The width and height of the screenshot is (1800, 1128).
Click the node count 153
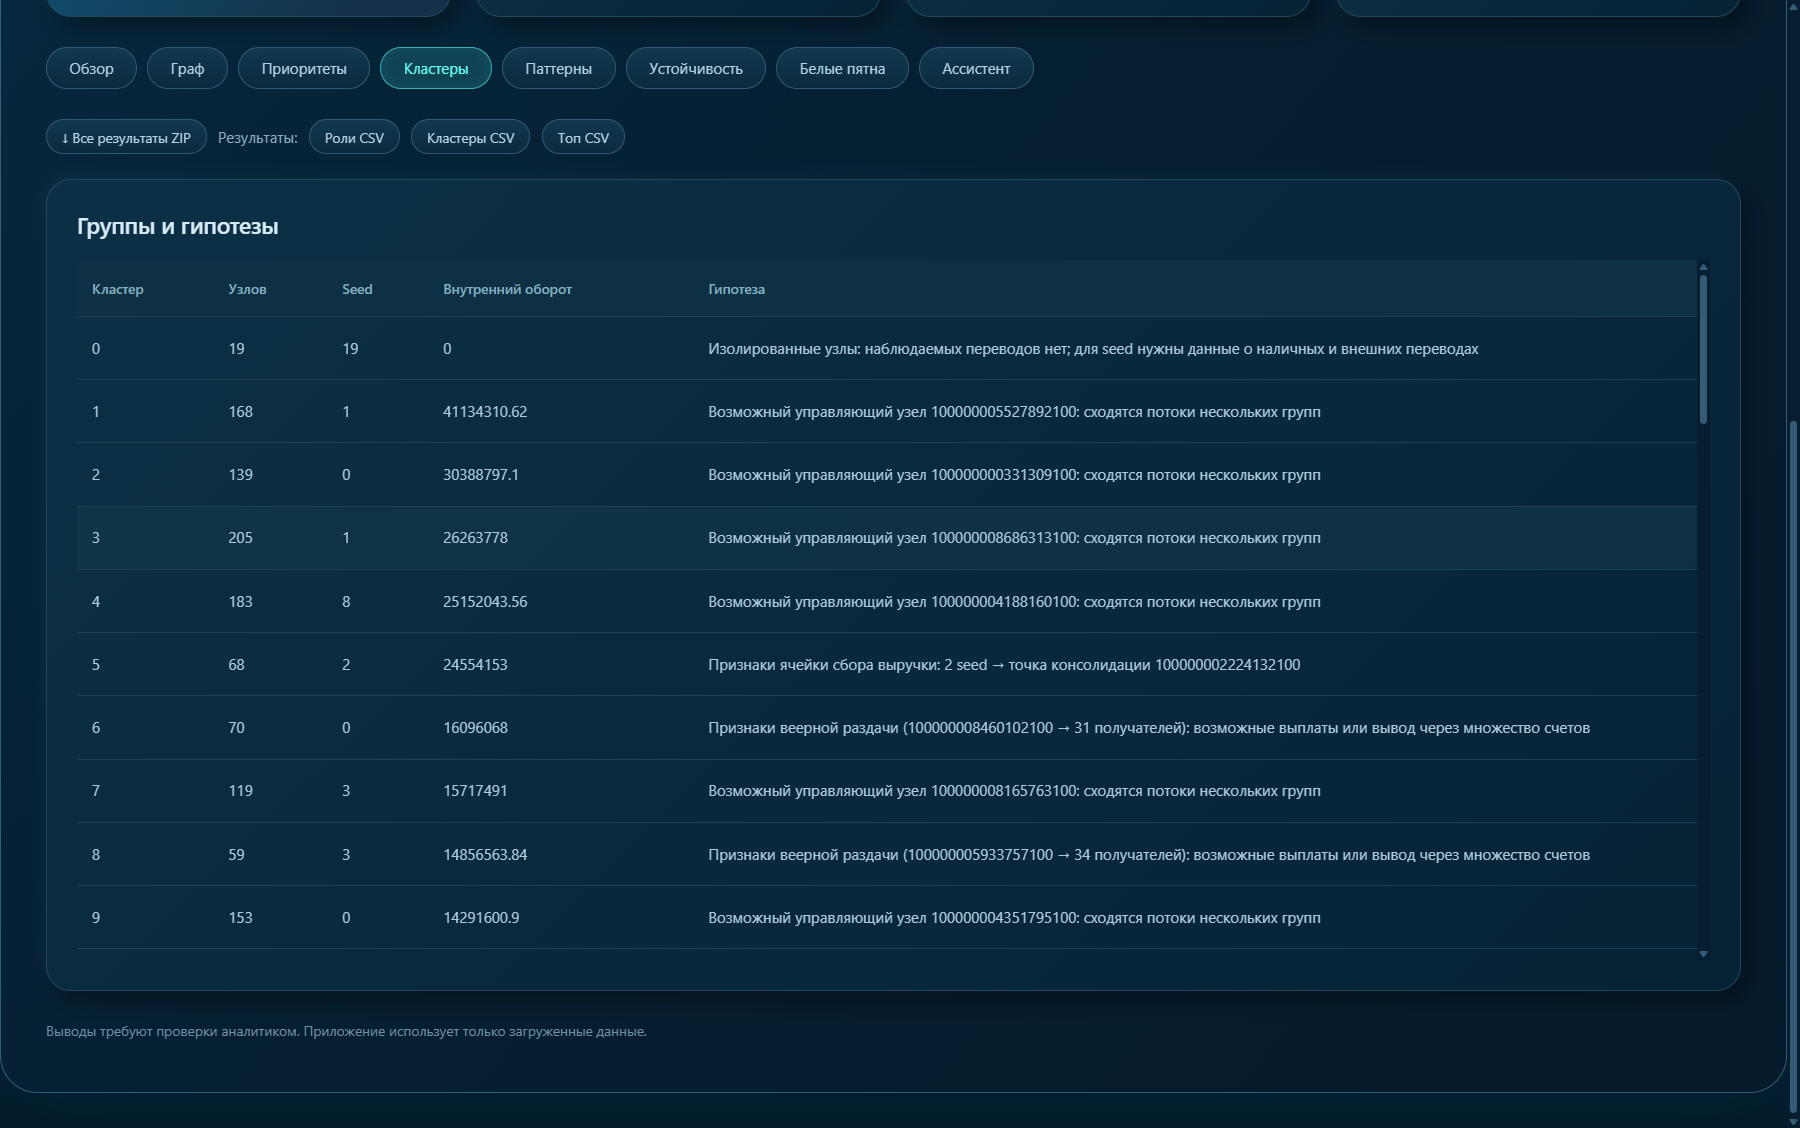[x=240, y=918]
